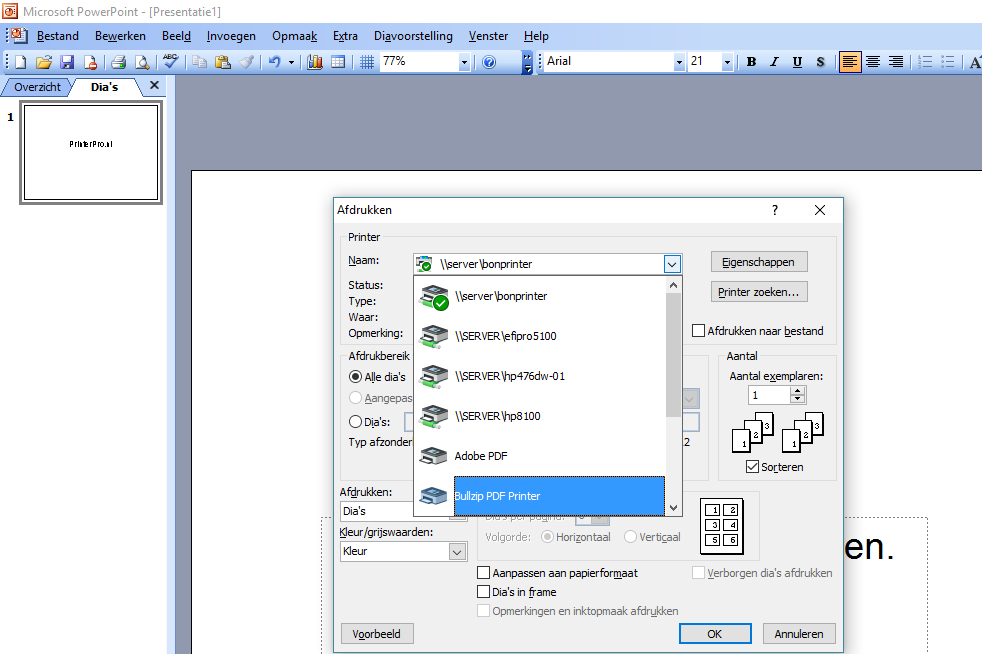
Task: Click the Annuleren button
Action: pos(799,634)
